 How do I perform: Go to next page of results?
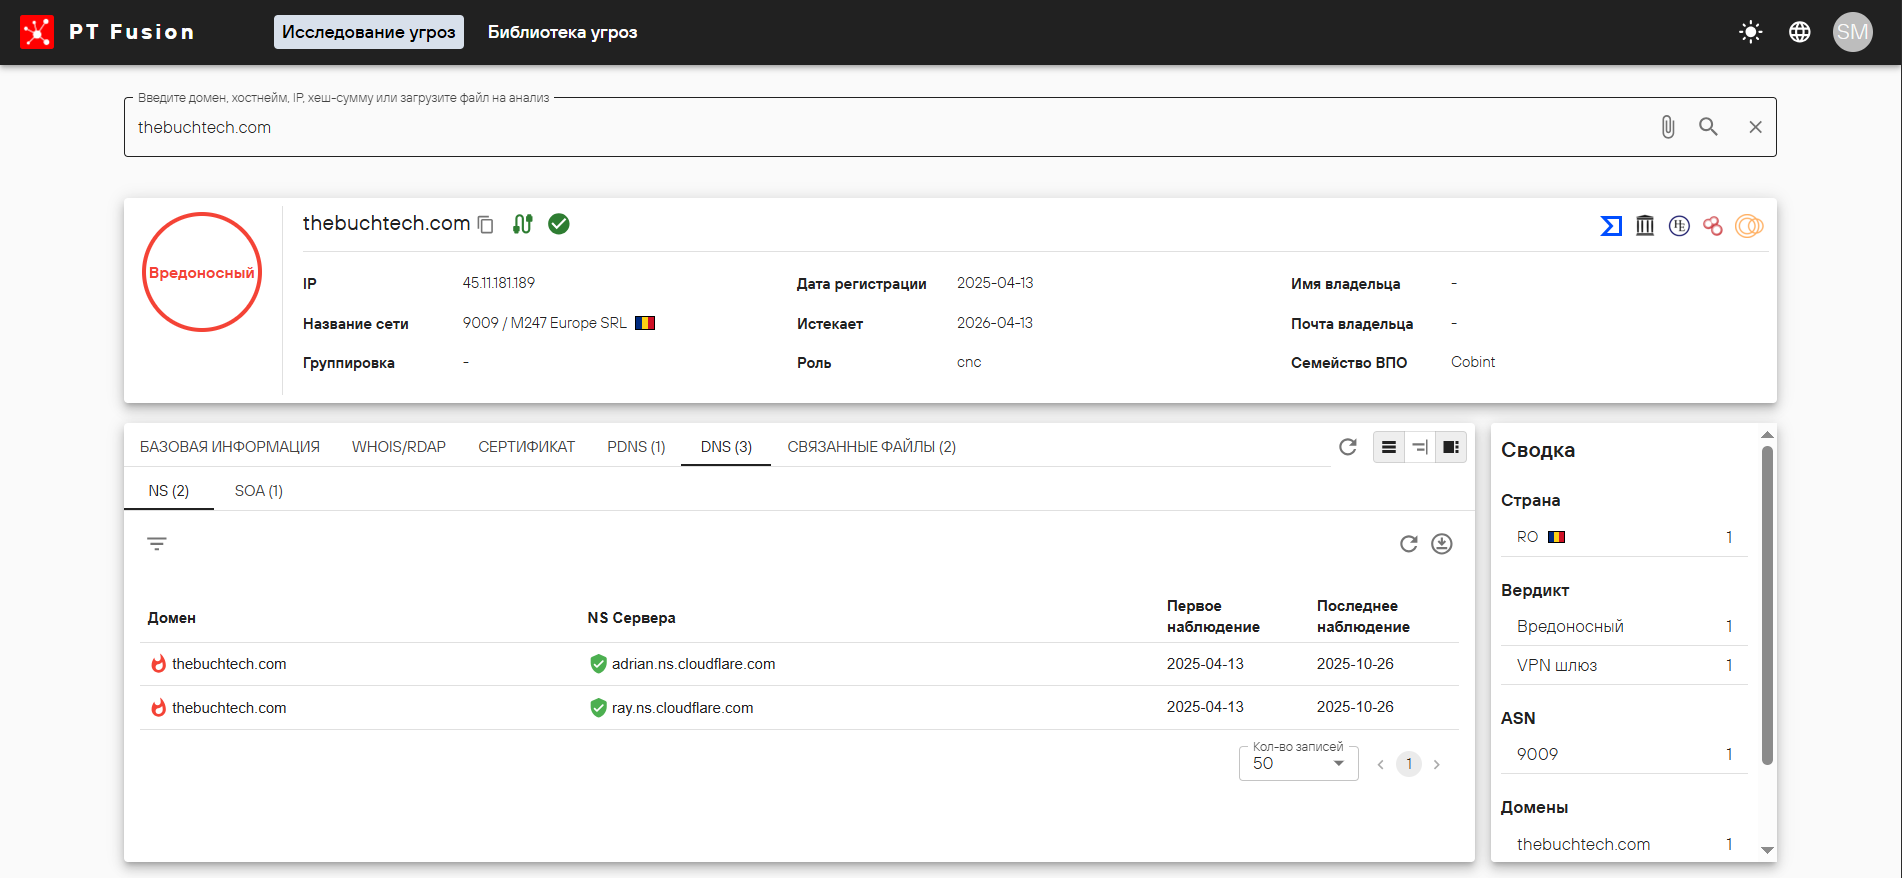click(x=1437, y=765)
